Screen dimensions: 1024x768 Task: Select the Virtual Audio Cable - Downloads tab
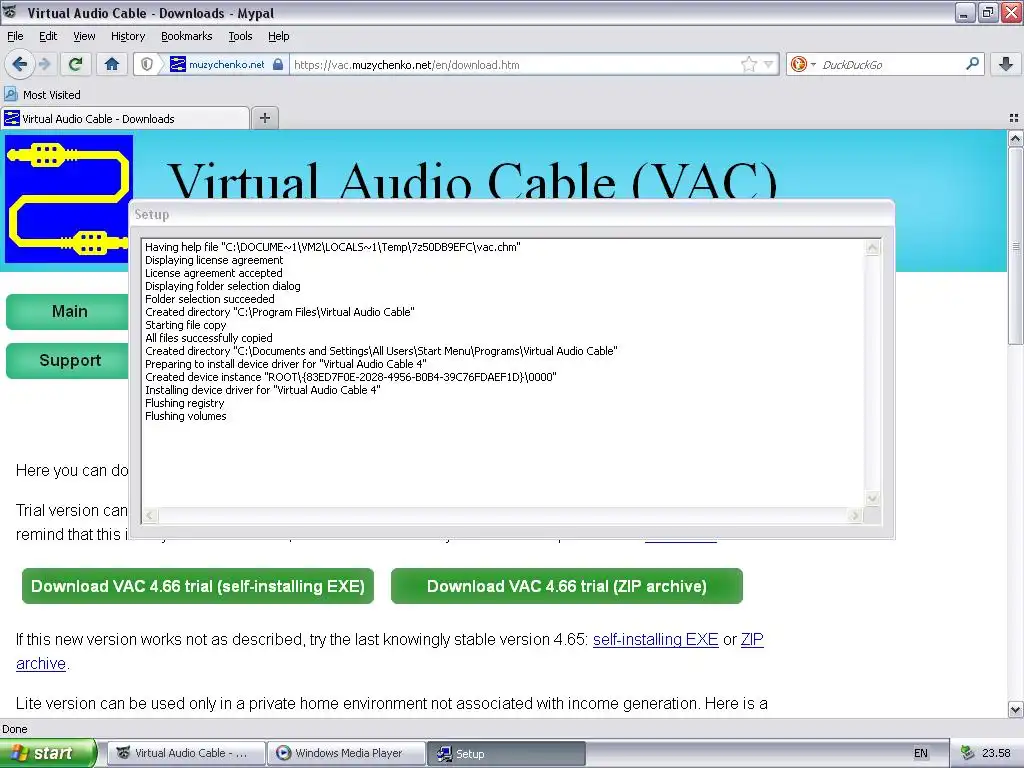pyautogui.click(x=125, y=118)
